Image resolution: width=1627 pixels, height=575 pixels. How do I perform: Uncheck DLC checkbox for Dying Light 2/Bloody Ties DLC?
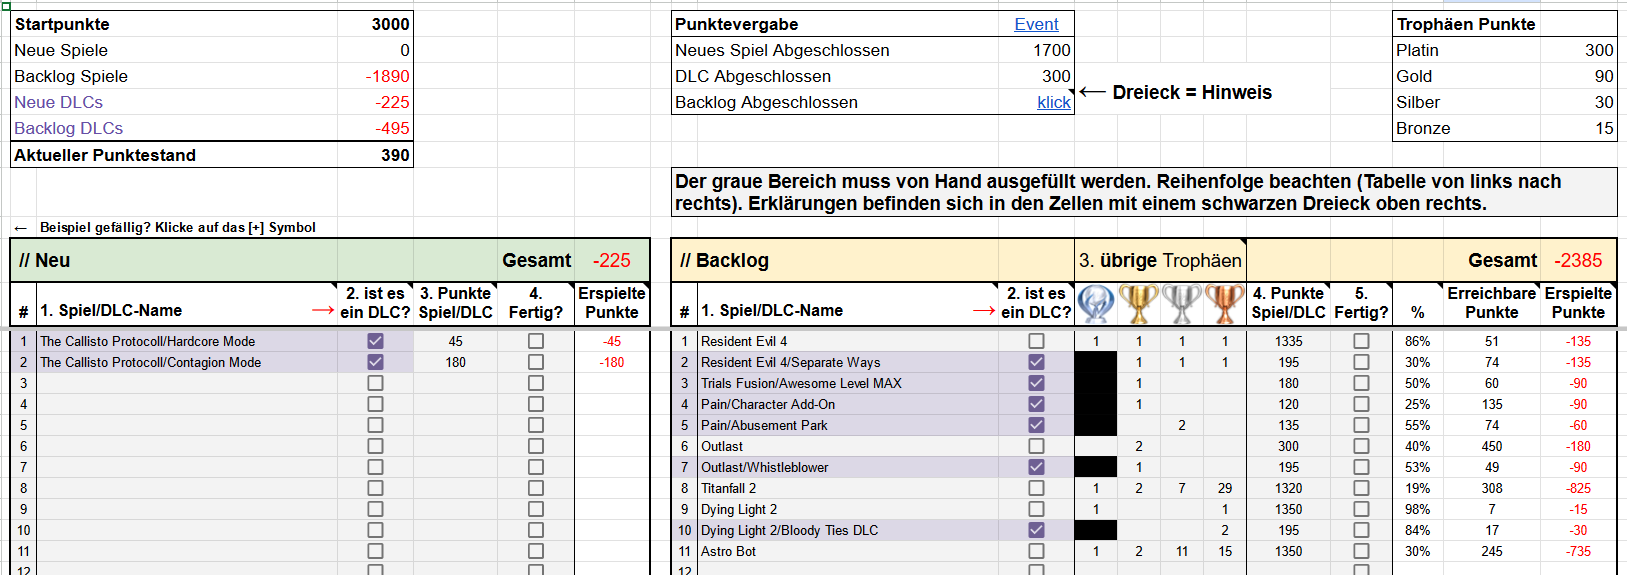coord(1036,530)
